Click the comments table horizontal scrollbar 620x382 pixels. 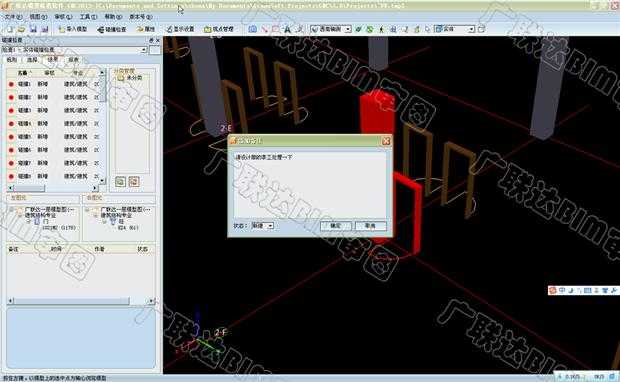[81, 301]
